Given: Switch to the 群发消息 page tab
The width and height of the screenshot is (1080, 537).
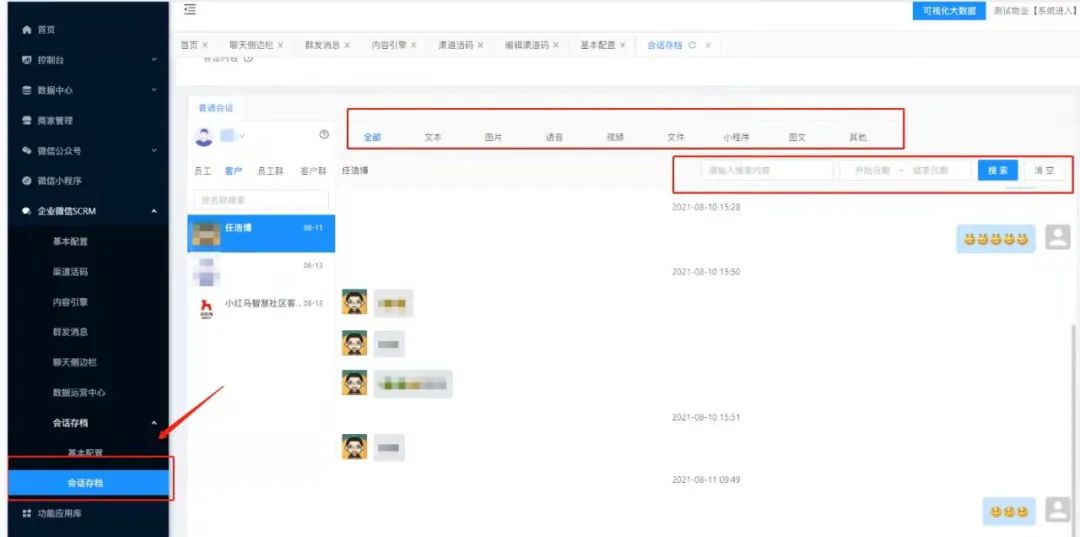Looking at the screenshot, I should (x=322, y=45).
